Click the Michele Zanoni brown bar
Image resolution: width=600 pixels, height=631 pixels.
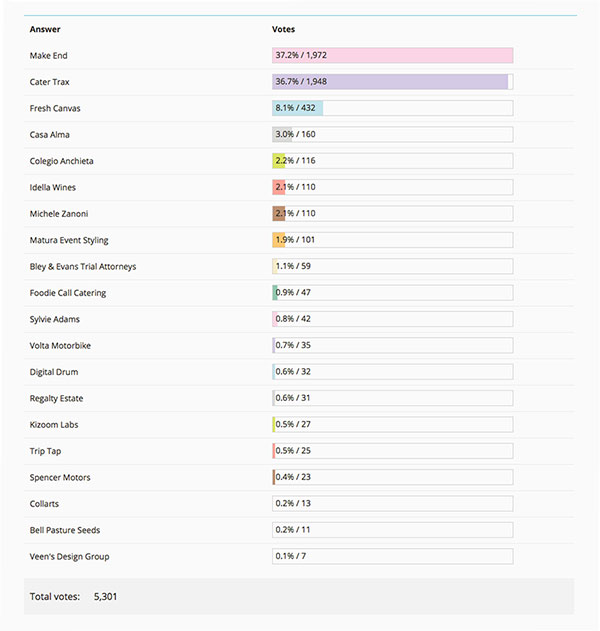coord(278,214)
